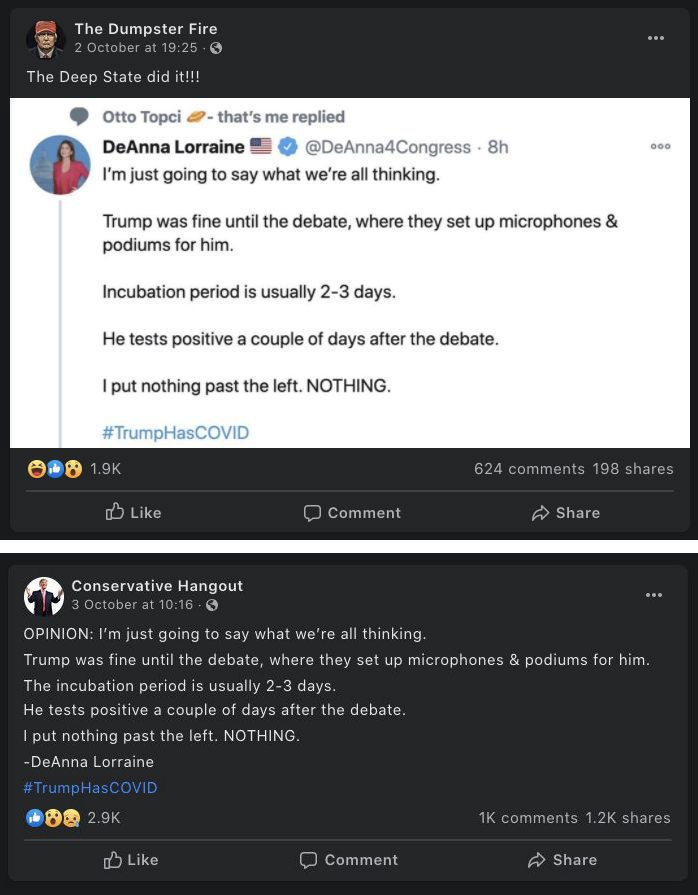
Task: Open The Dumpster Fire profile picture
Action: click(x=45, y=38)
